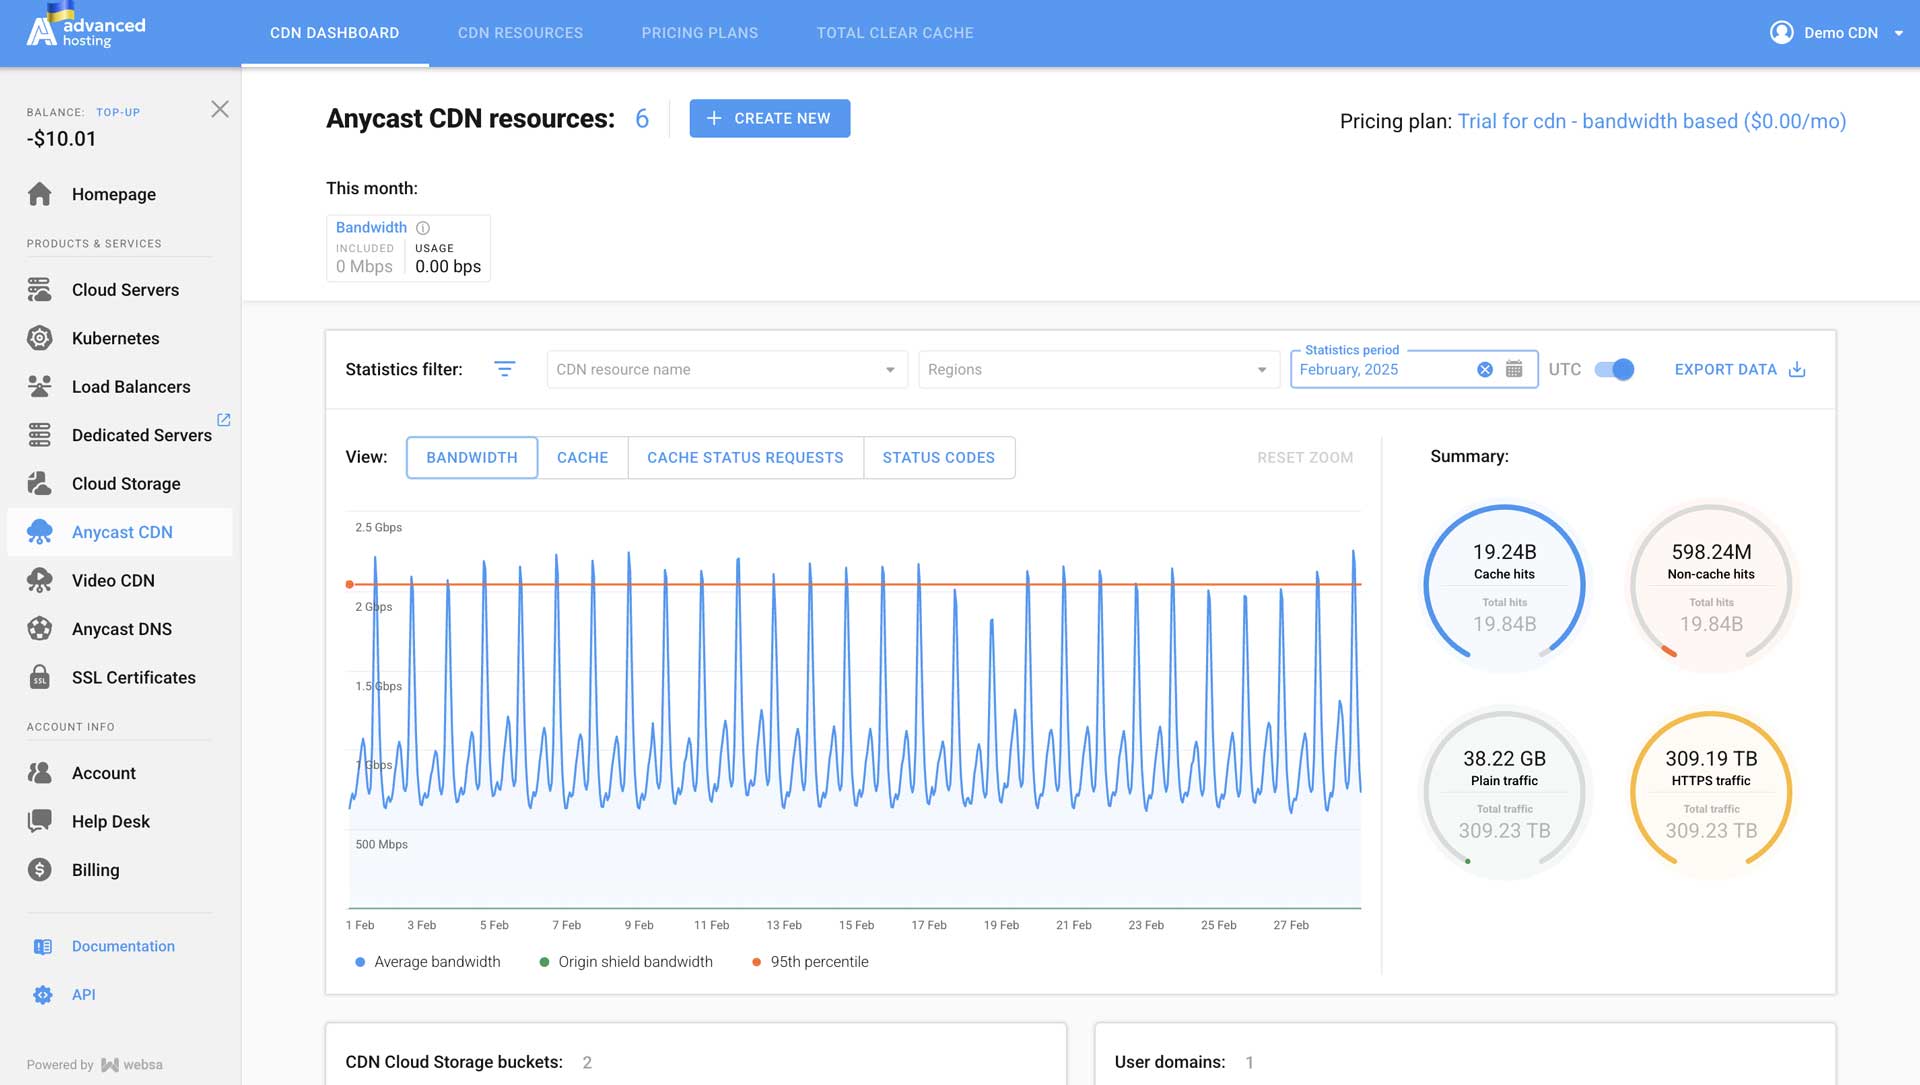This screenshot has width=1920, height=1085.
Task: Click the Account people icon
Action: (40, 773)
